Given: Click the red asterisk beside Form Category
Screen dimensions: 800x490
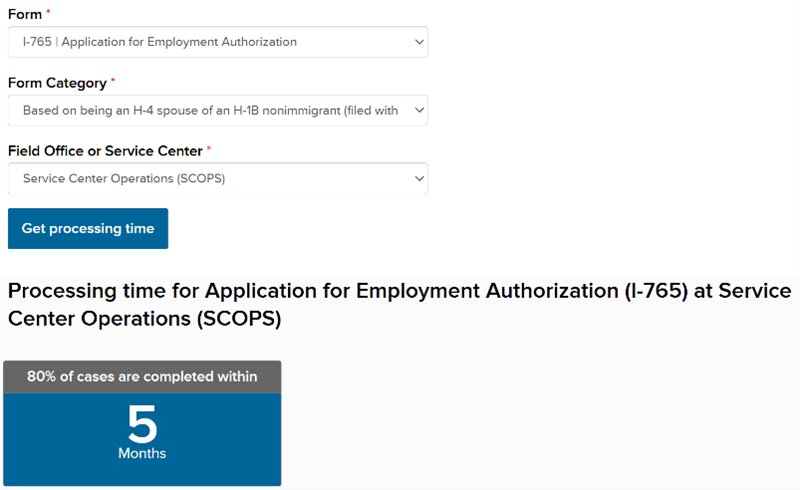Looking at the screenshot, I should 113,82.
